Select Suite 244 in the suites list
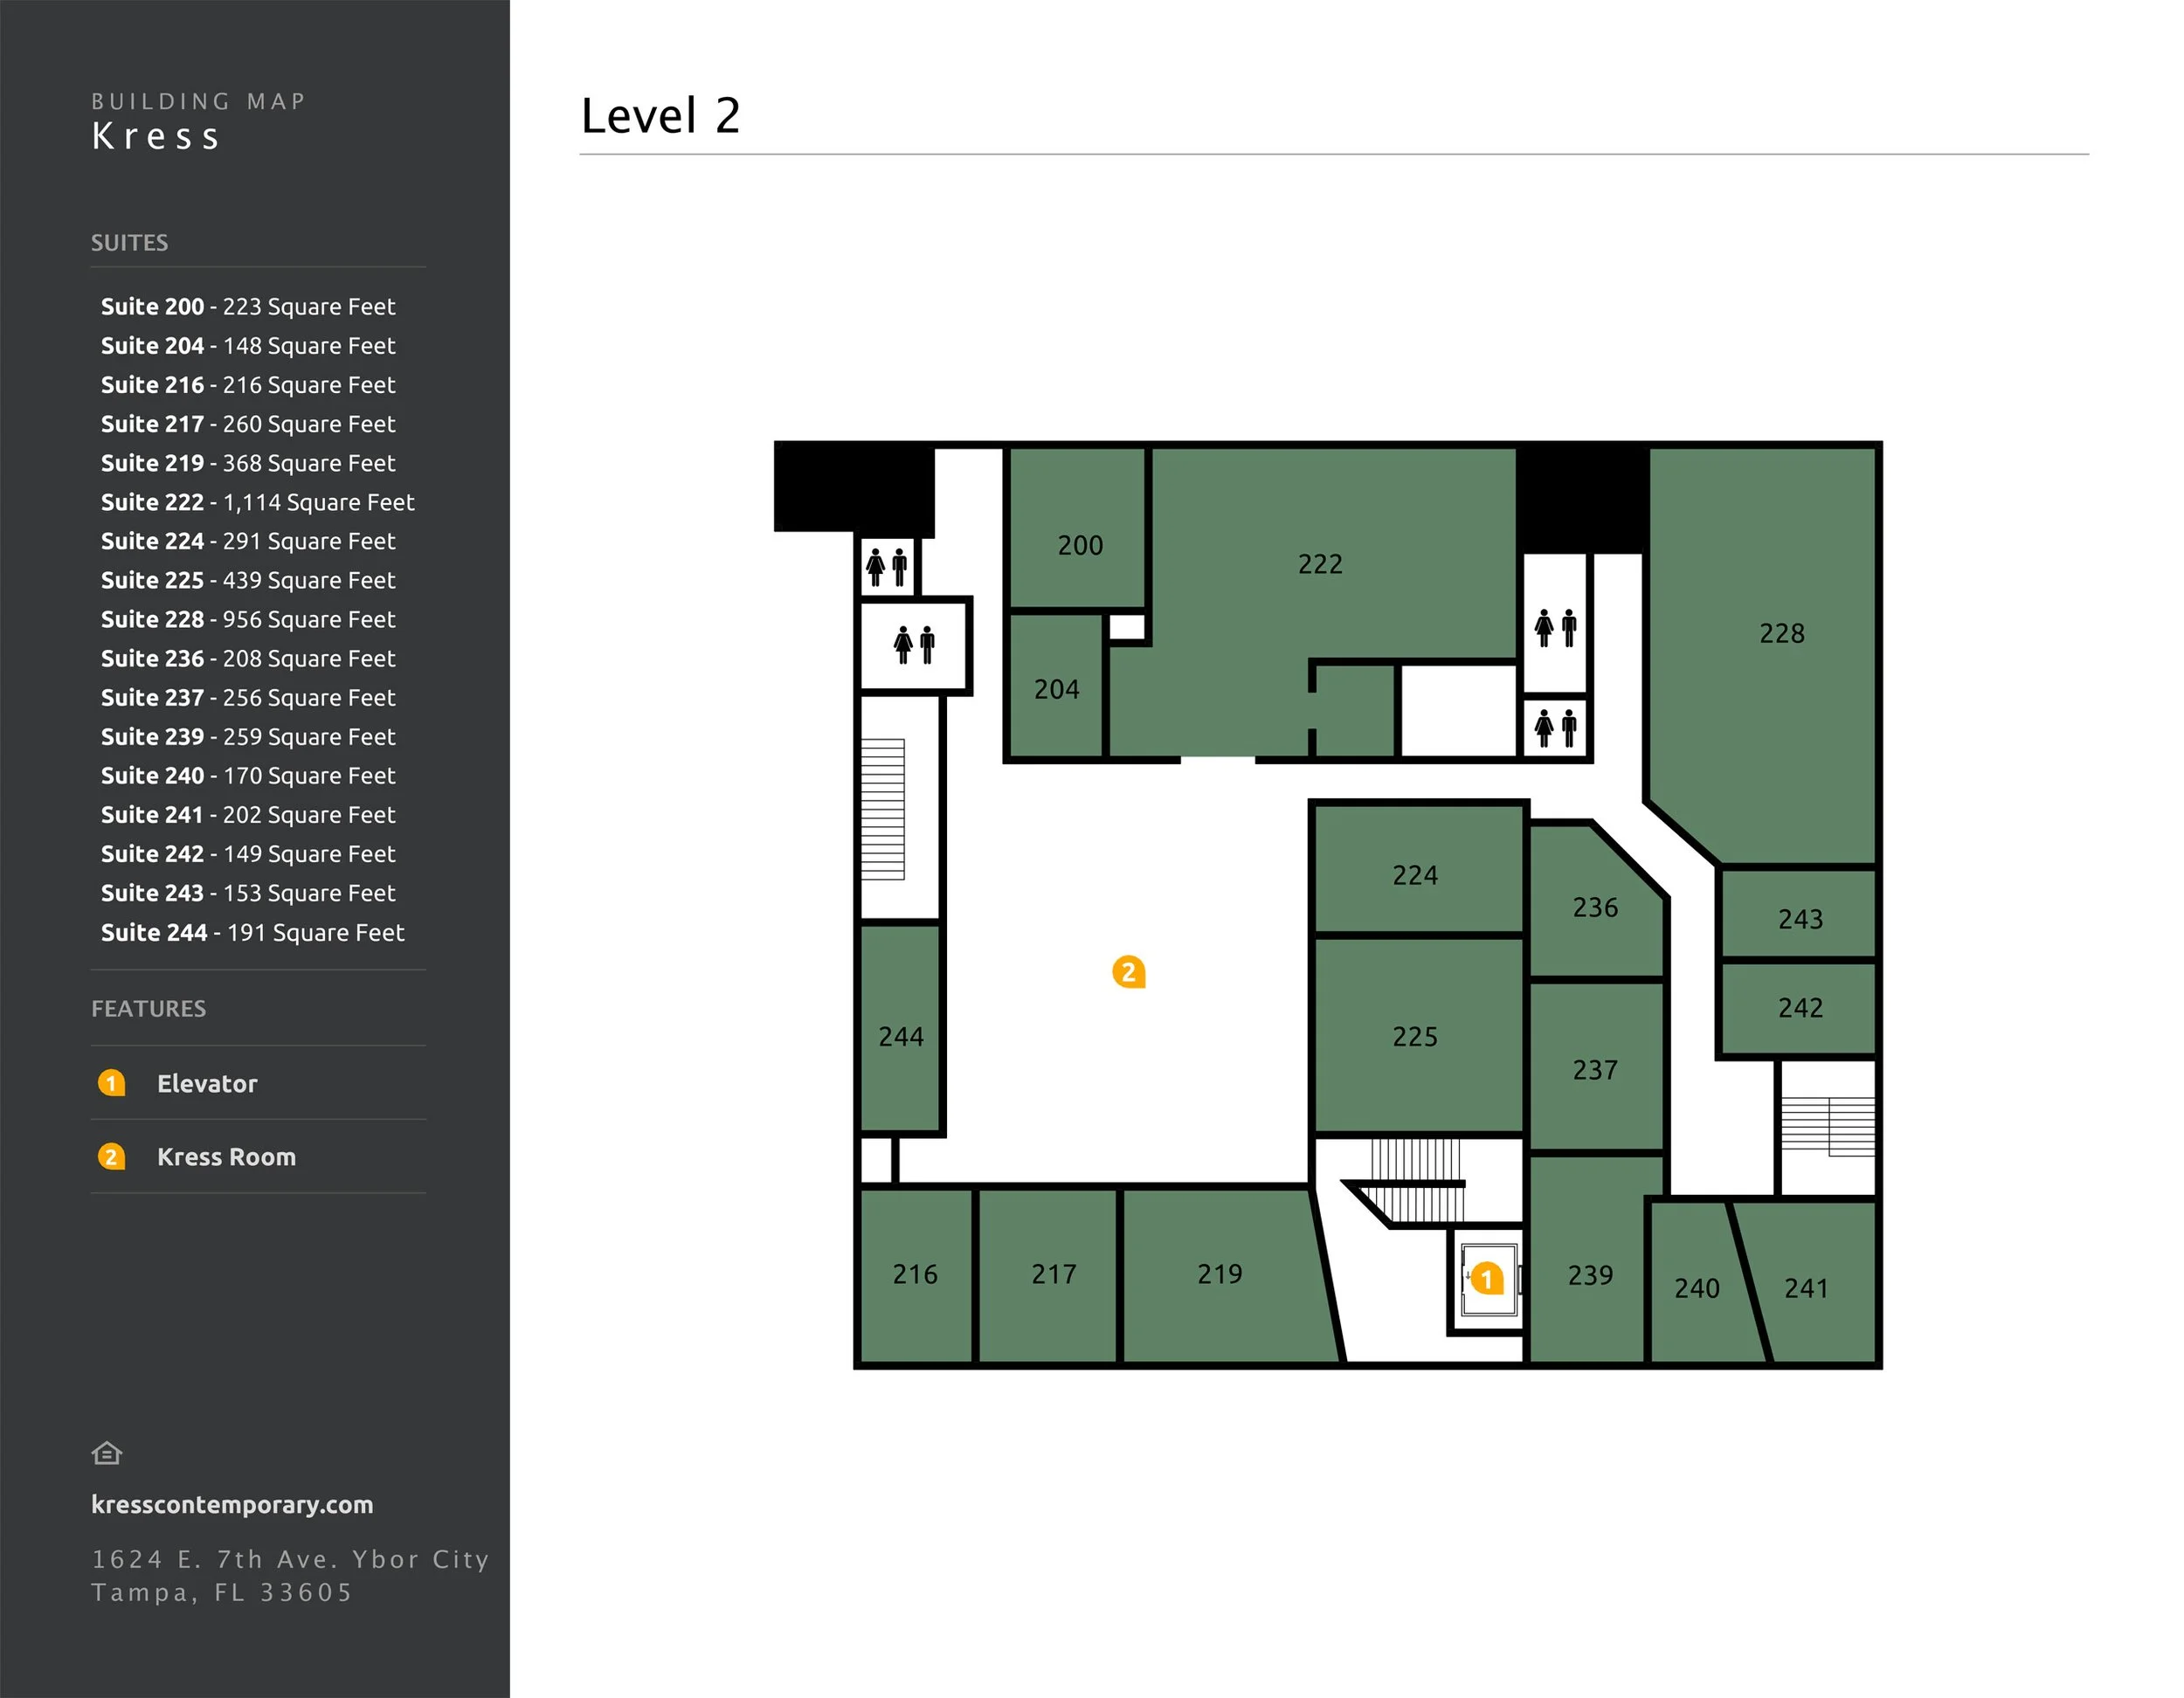This screenshot has width=2184, height=1698. pyautogui.click(x=252, y=932)
